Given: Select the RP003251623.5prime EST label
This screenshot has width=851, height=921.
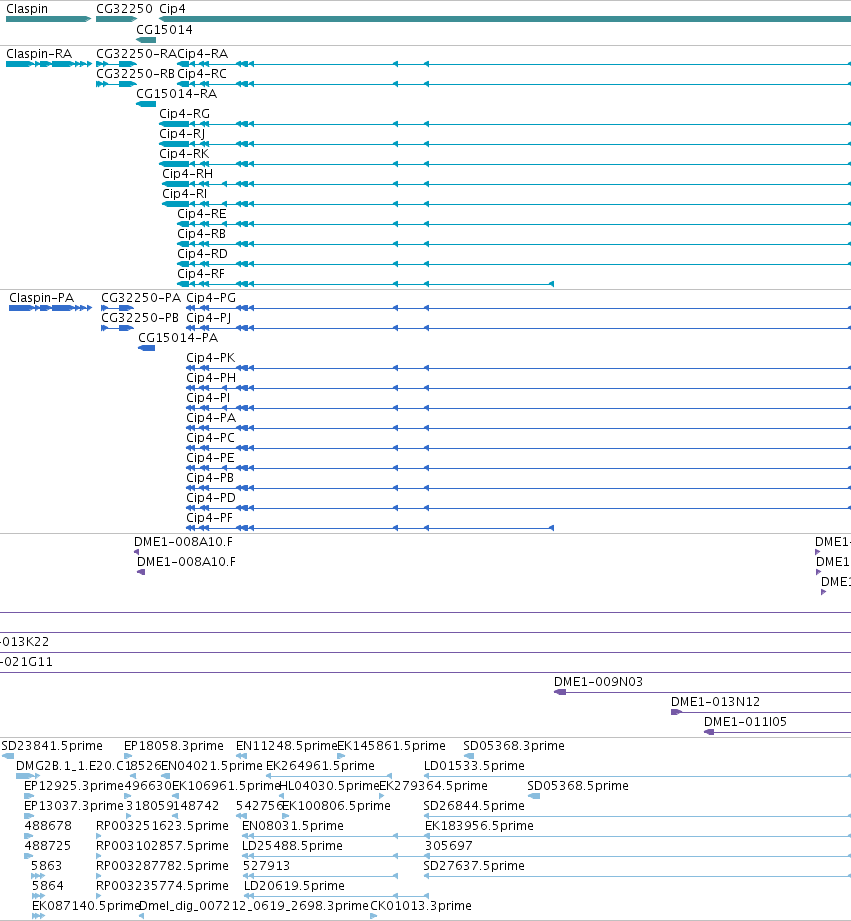Looking at the screenshot, I should click(x=162, y=825).
